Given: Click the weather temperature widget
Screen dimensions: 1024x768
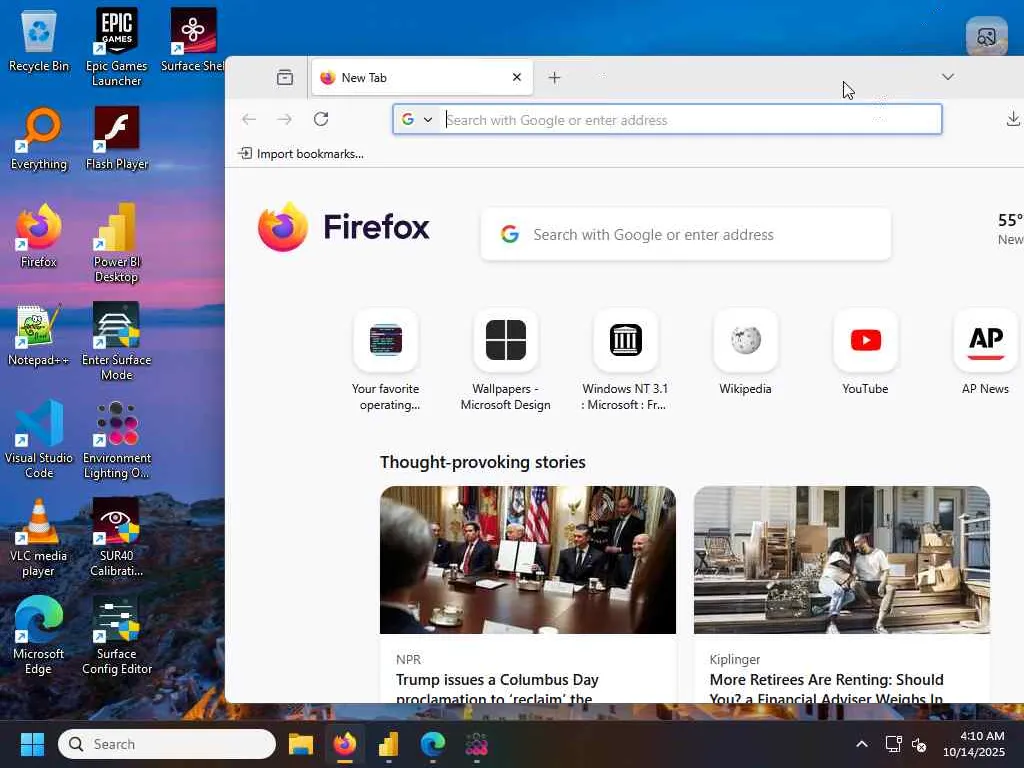Looking at the screenshot, I should (x=1010, y=229).
